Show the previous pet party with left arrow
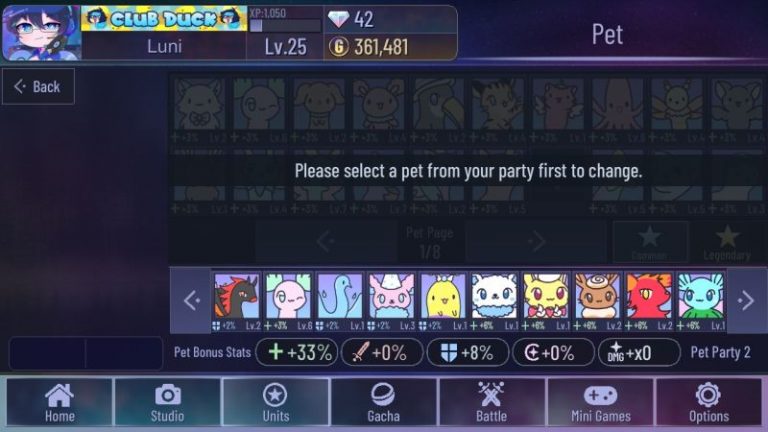 click(192, 300)
